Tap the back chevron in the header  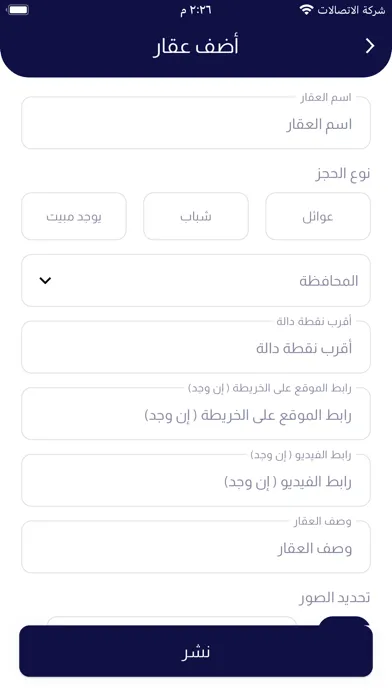(x=370, y=46)
